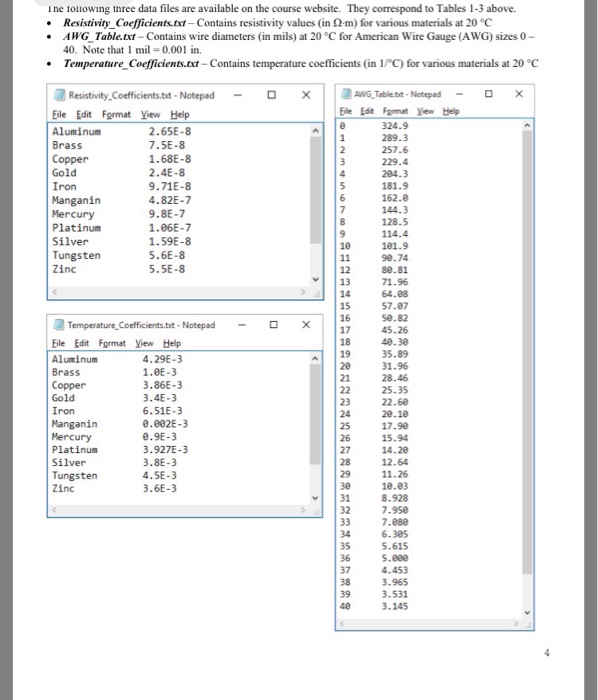Open Format menu in Resistivity_Coefficients window
This screenshot has width=598, height=700.
[x=116, y=114]
